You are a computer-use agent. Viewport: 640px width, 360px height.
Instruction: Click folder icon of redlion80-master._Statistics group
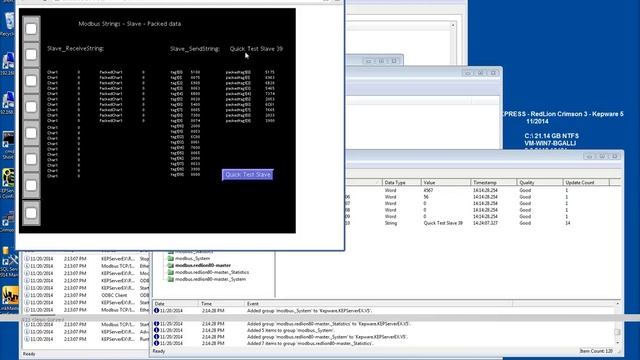click(x=171, y=272)
